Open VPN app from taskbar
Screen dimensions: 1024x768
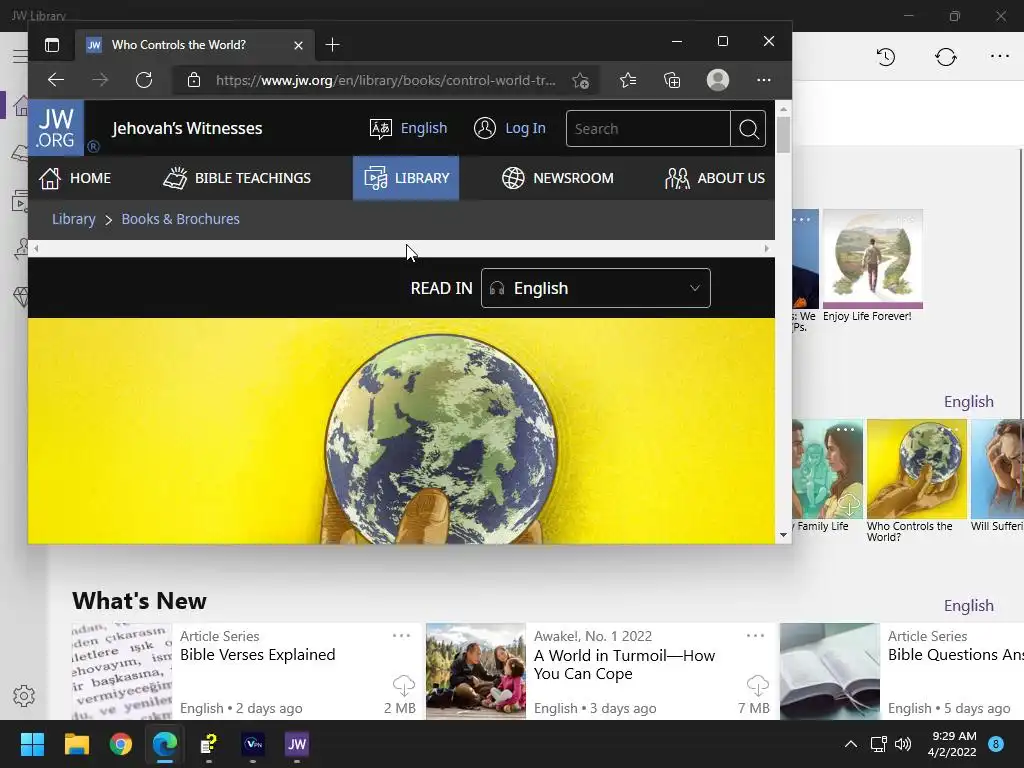(x=253, y=744)
